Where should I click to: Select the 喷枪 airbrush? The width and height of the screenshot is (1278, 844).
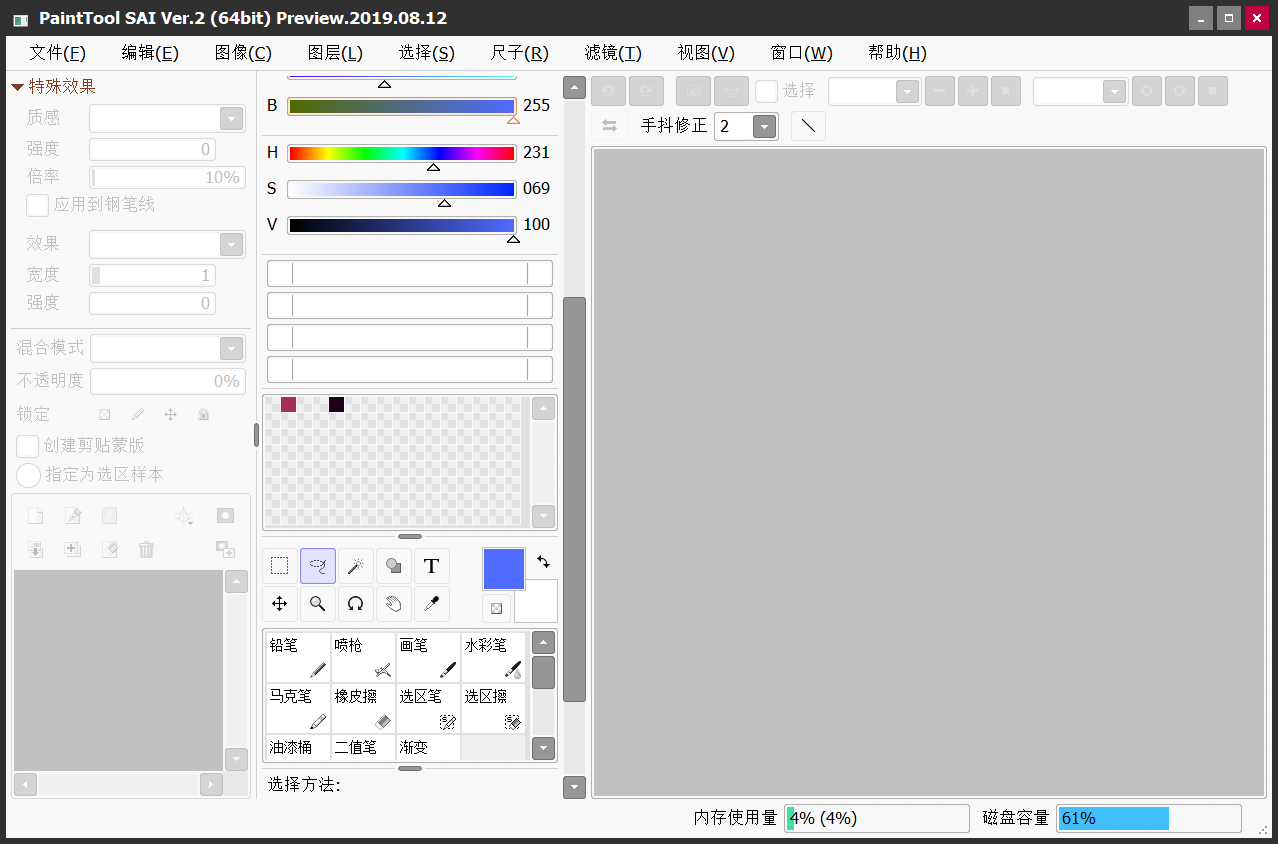[363, 658]
